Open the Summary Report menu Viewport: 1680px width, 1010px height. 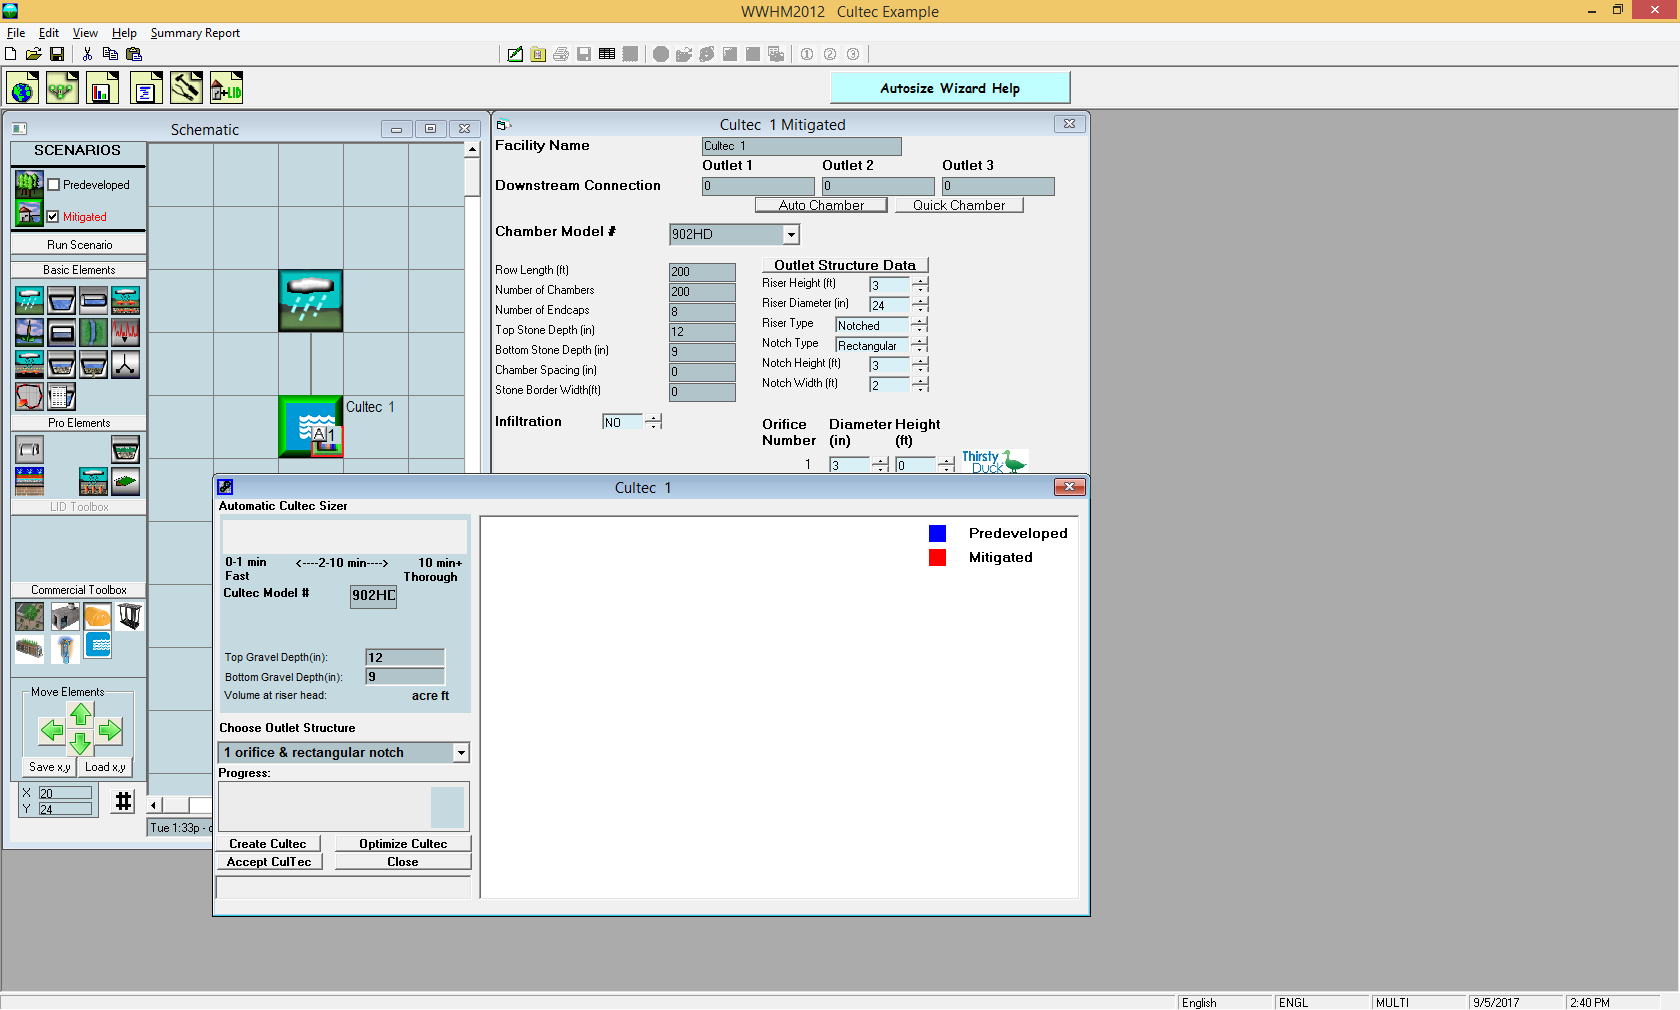(195, 33)
